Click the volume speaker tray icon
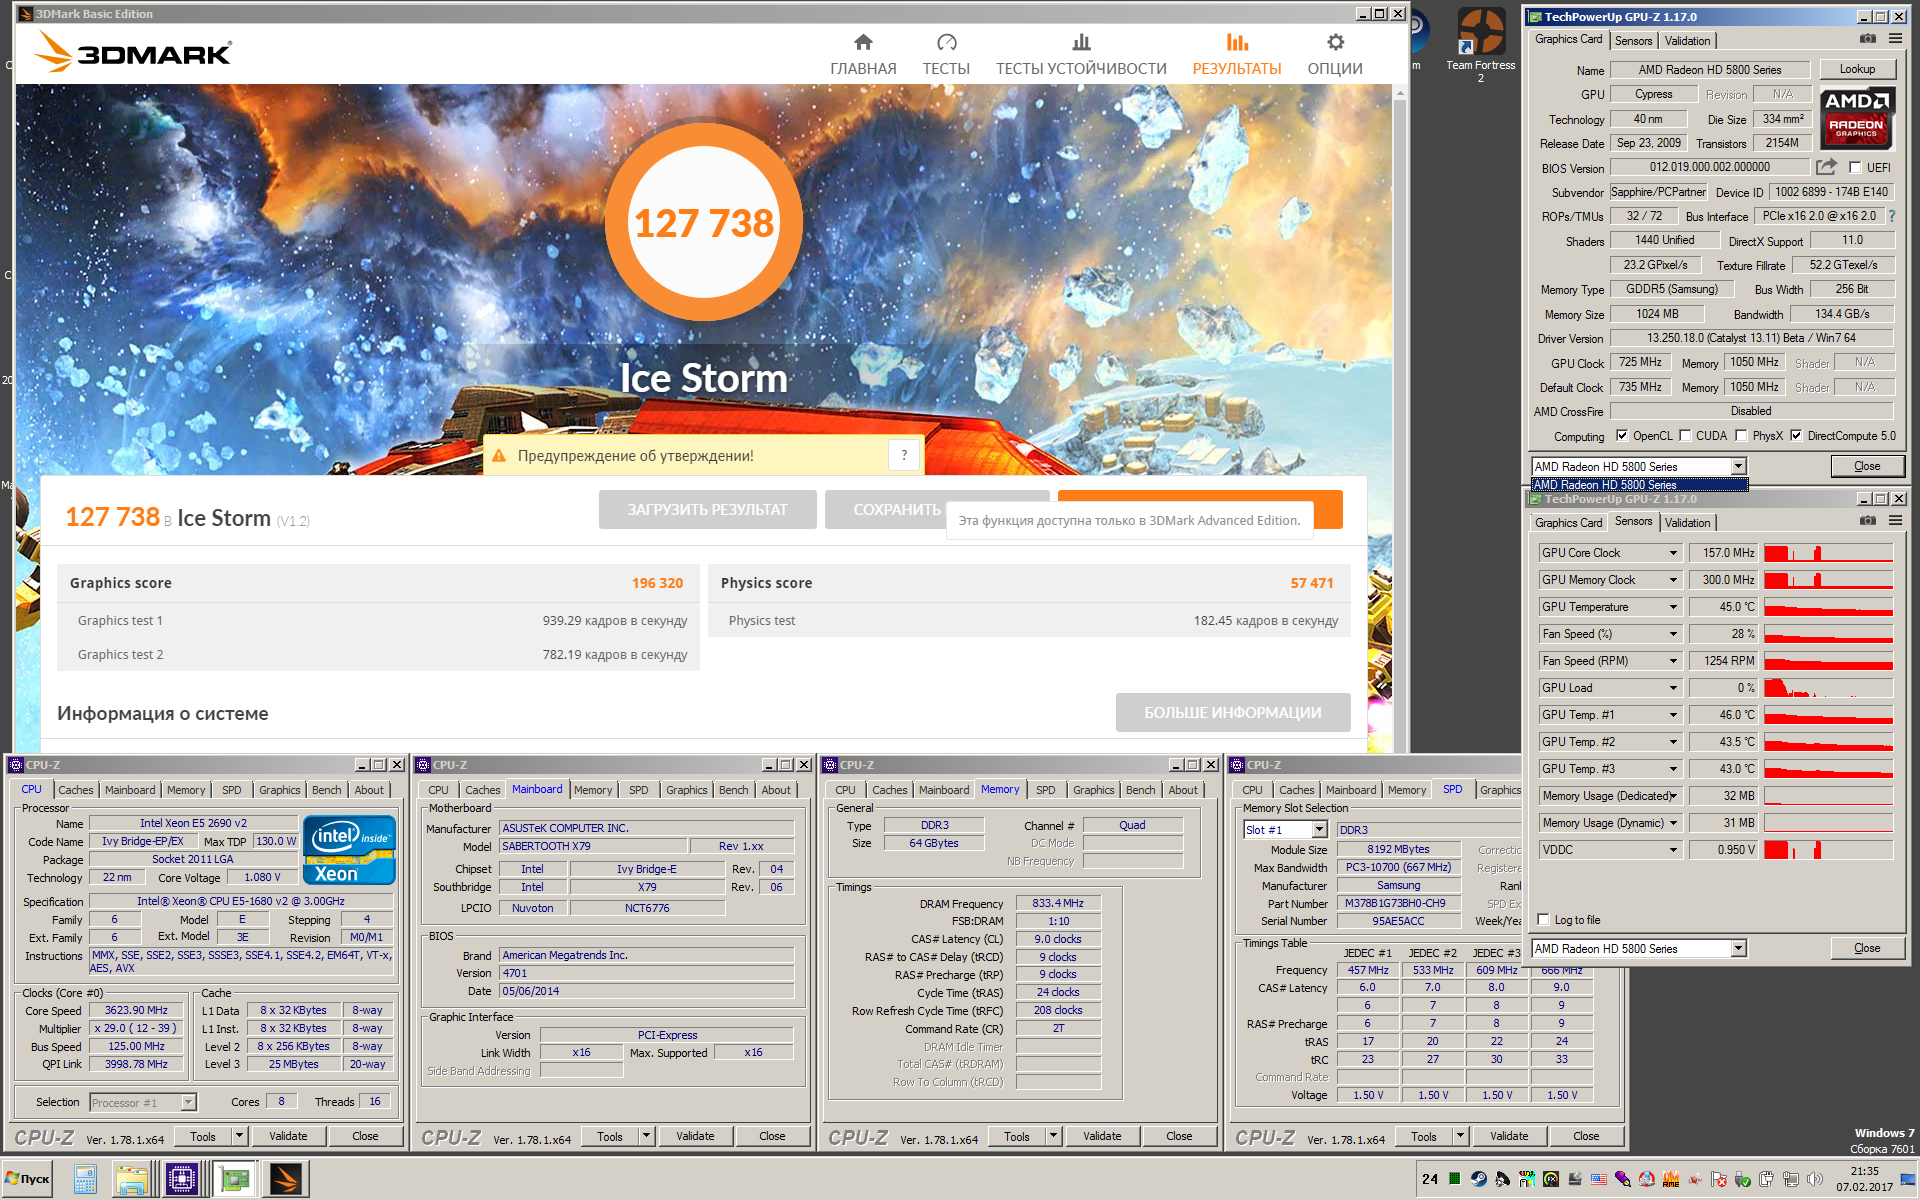 [1815, 1180]
